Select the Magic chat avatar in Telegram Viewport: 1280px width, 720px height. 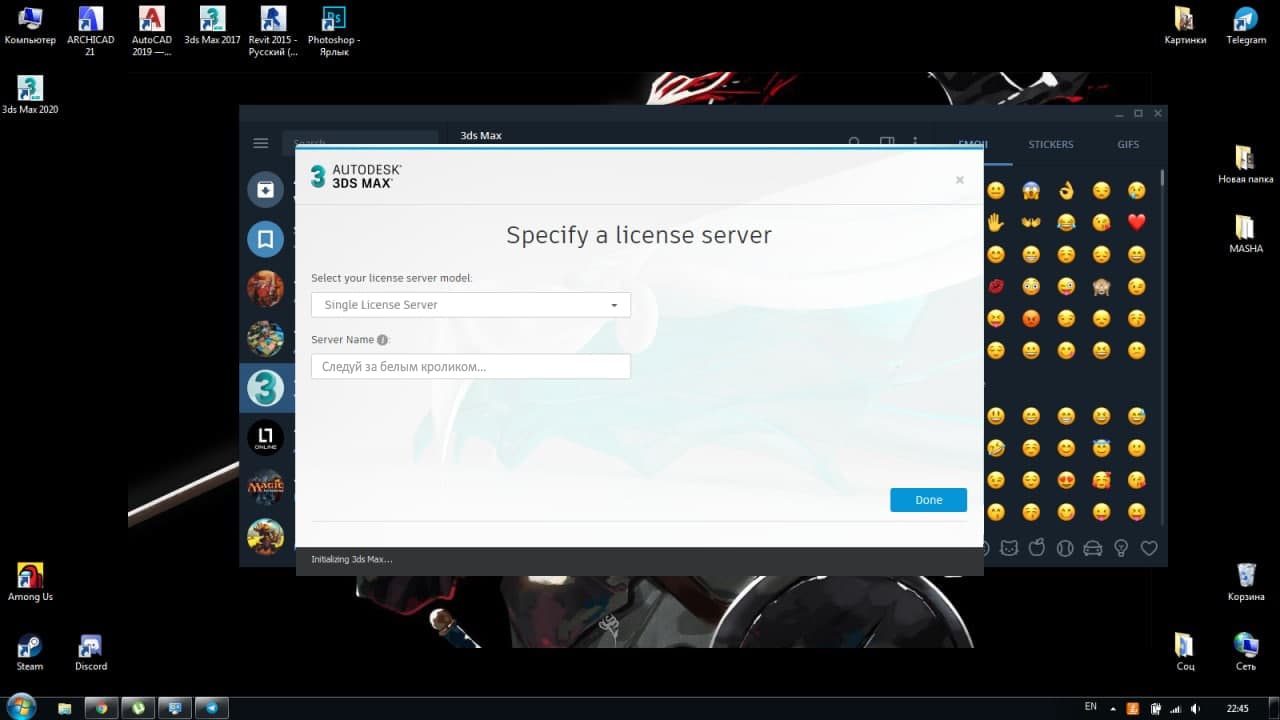(265, 487)
